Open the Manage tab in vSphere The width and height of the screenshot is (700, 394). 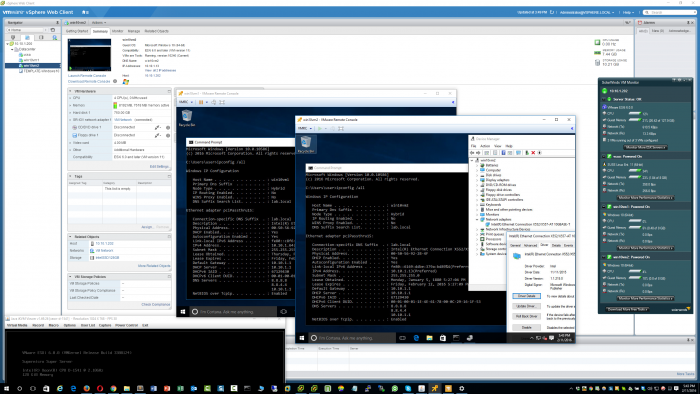pyautogui.click(x=134, y=31)
